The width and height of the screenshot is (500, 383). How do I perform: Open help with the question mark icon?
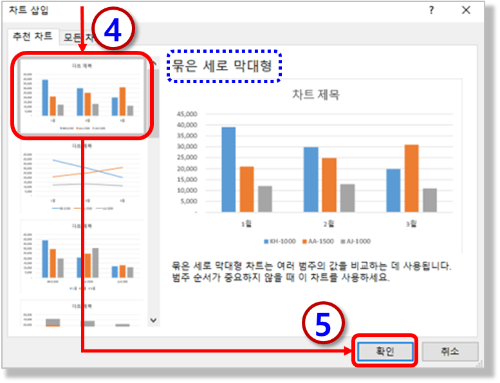[x=431, y=10]
